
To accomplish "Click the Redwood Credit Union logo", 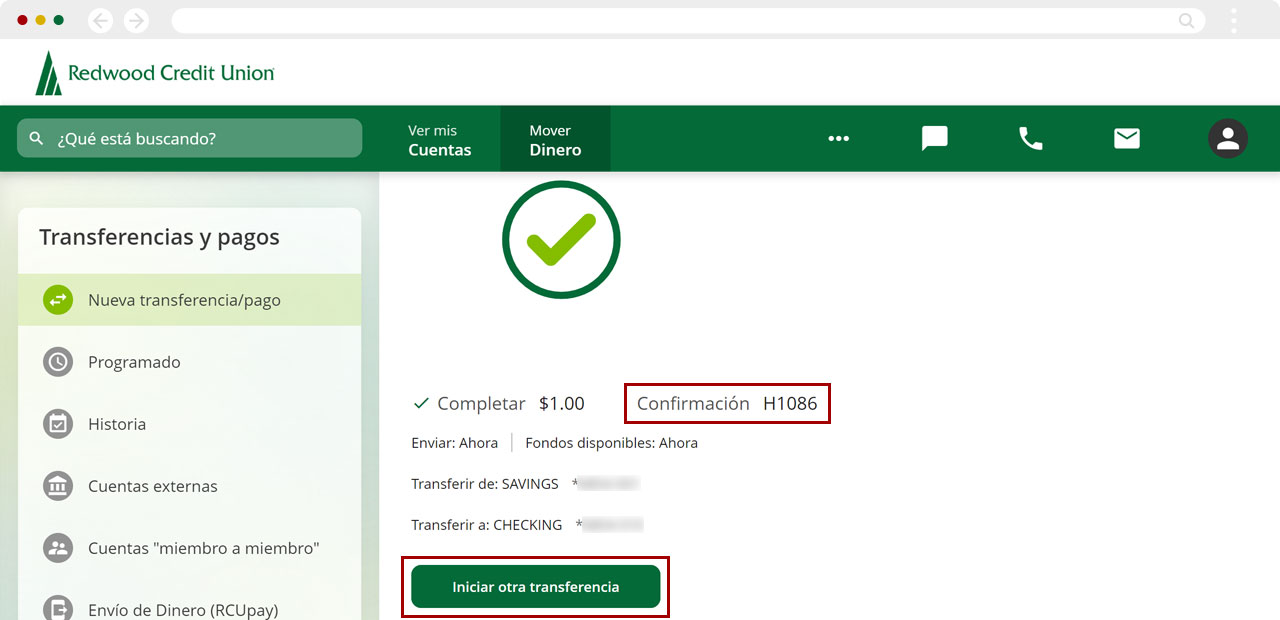I will tap(155, 73).
